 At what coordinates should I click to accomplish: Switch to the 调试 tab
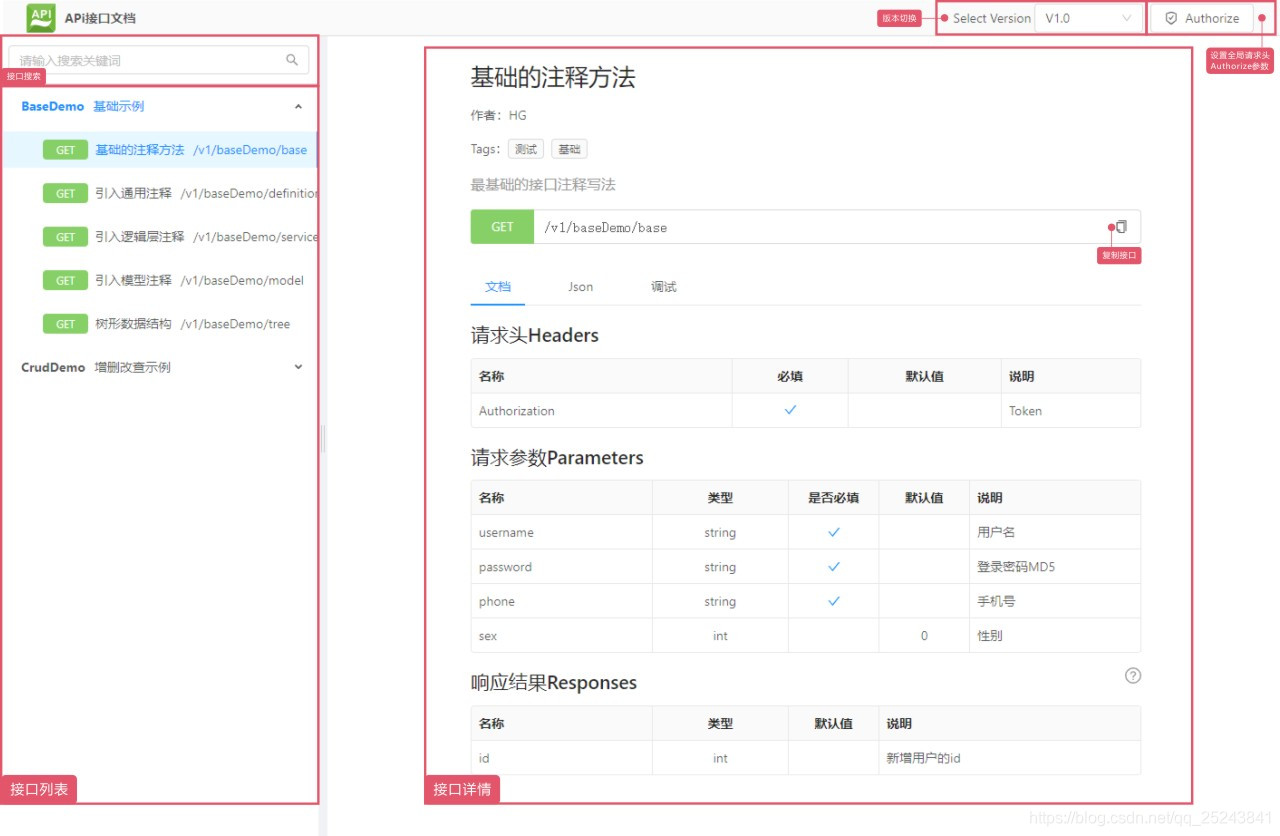[x=662, y=286]
